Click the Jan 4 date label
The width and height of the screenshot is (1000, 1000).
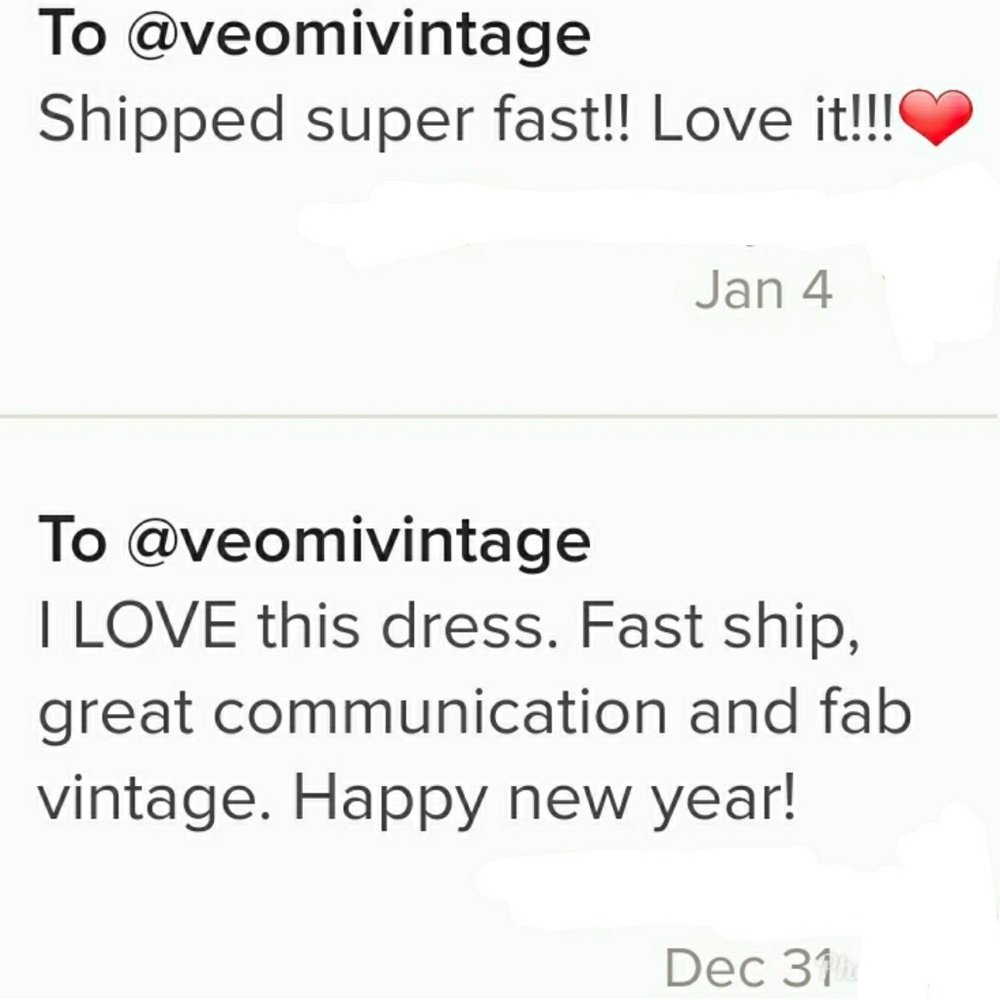click(x=763, y=290)
